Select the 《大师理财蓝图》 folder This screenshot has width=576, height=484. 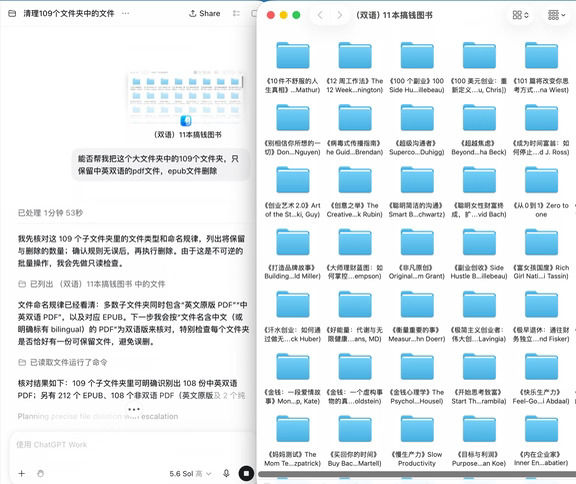355,242
